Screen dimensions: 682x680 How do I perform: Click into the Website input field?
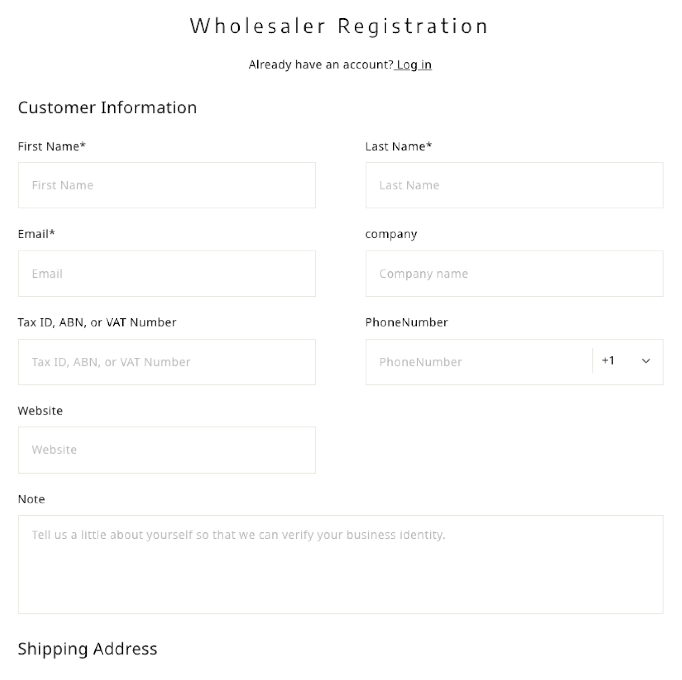[x=166, y=450]
